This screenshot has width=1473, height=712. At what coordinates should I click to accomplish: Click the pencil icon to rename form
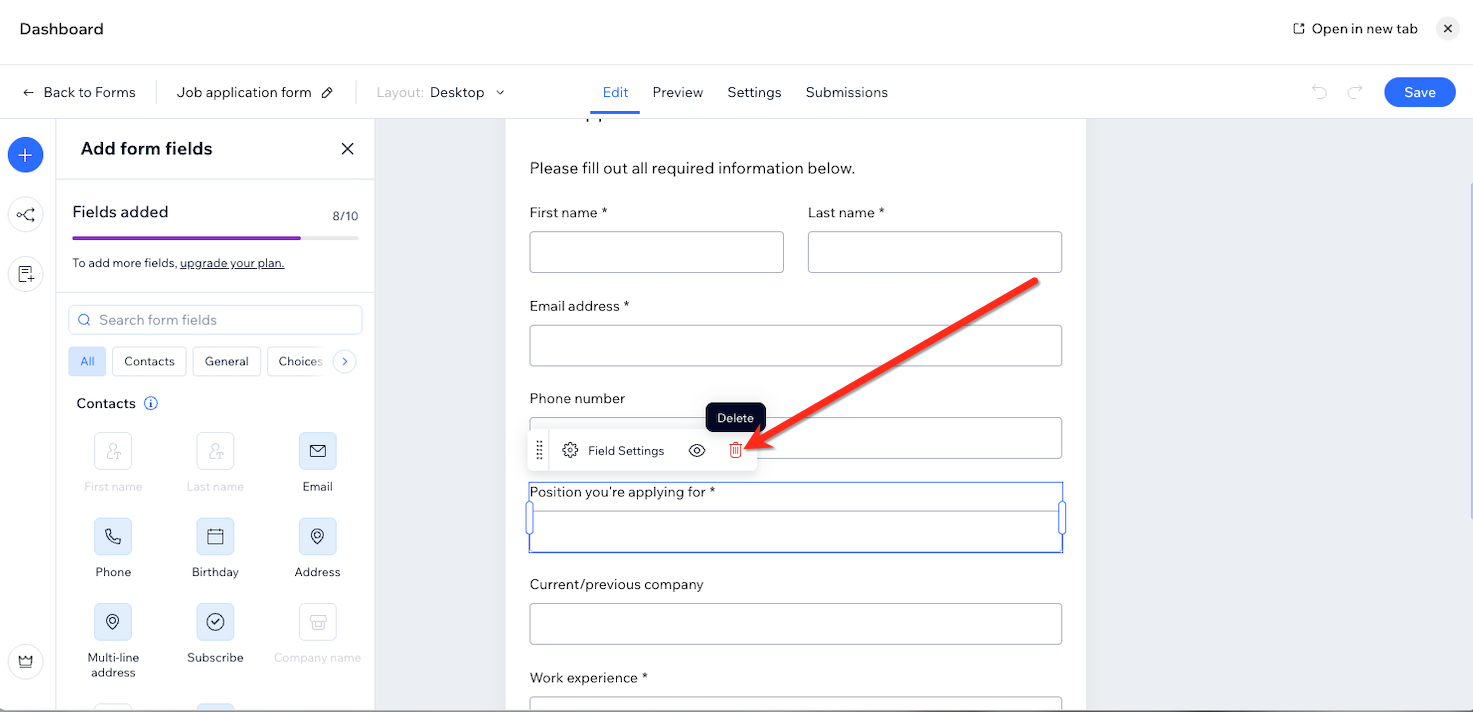tap(327, 93)
